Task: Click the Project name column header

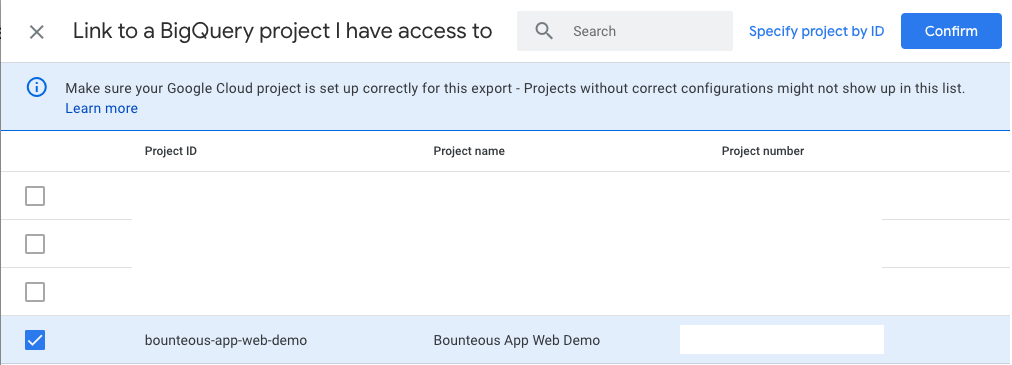Action: click(469, 151)
